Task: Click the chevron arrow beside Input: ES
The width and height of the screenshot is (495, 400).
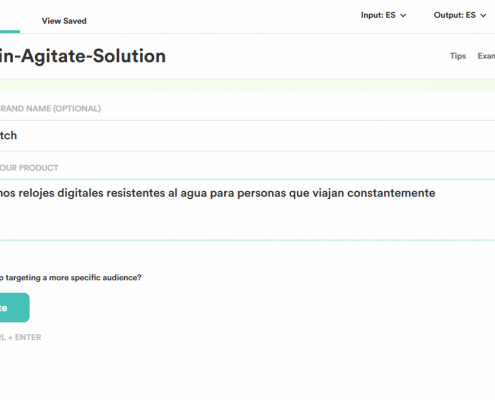Action: pos(403,16)
